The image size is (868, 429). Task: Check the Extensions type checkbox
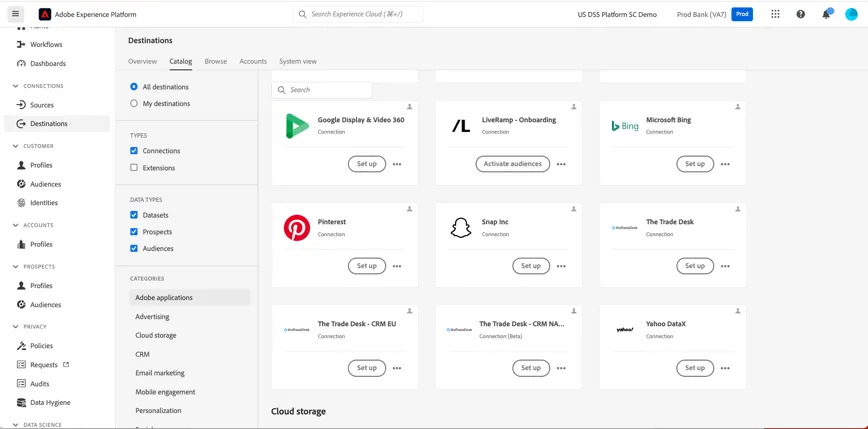(x=133, y=168)
